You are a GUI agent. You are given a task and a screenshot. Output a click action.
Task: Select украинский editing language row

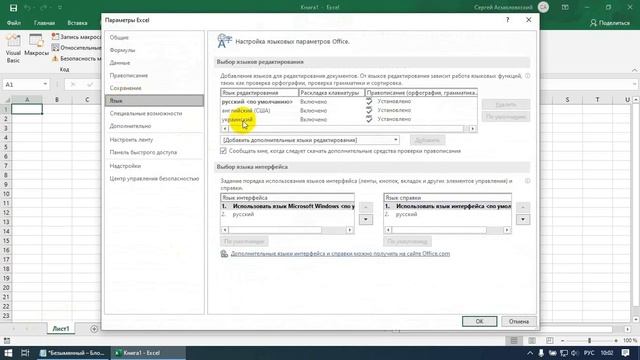point(349,119)
